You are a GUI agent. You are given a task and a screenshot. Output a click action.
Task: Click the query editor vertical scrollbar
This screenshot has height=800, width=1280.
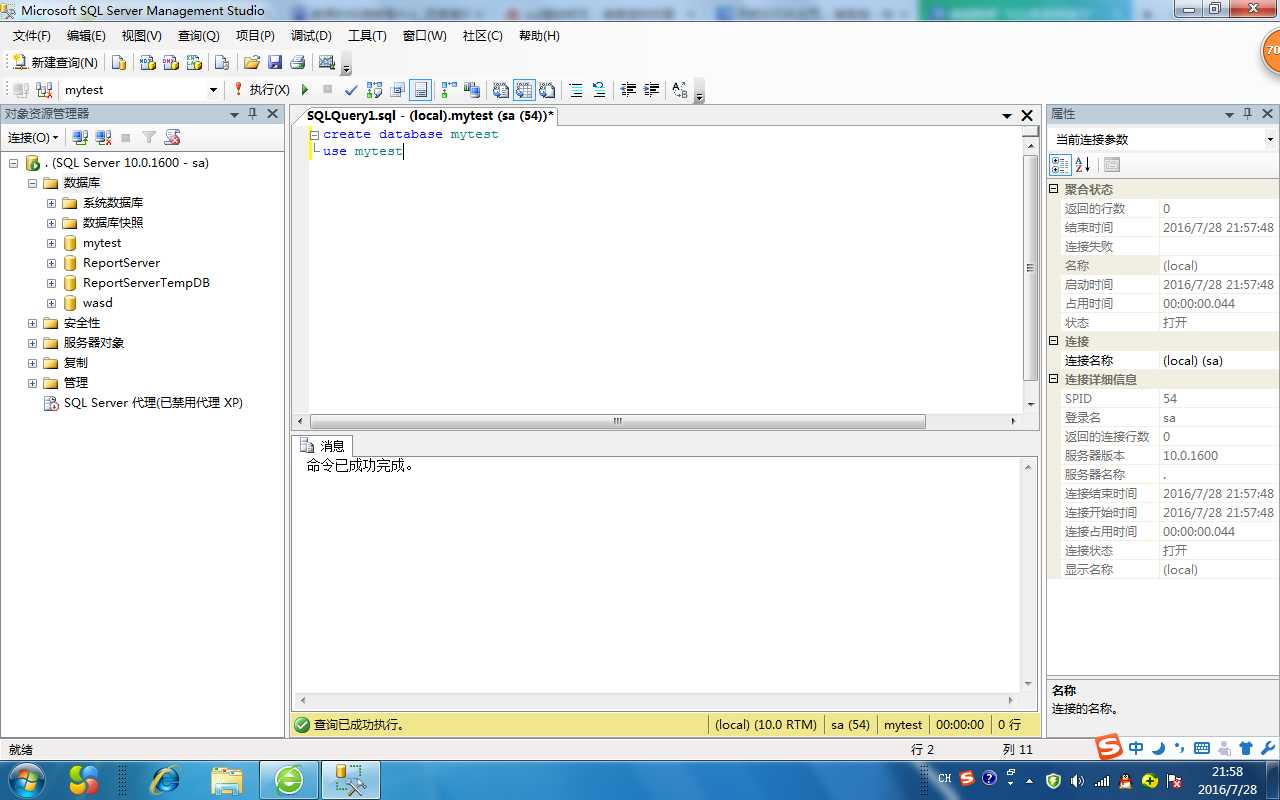coord(1031,267)
